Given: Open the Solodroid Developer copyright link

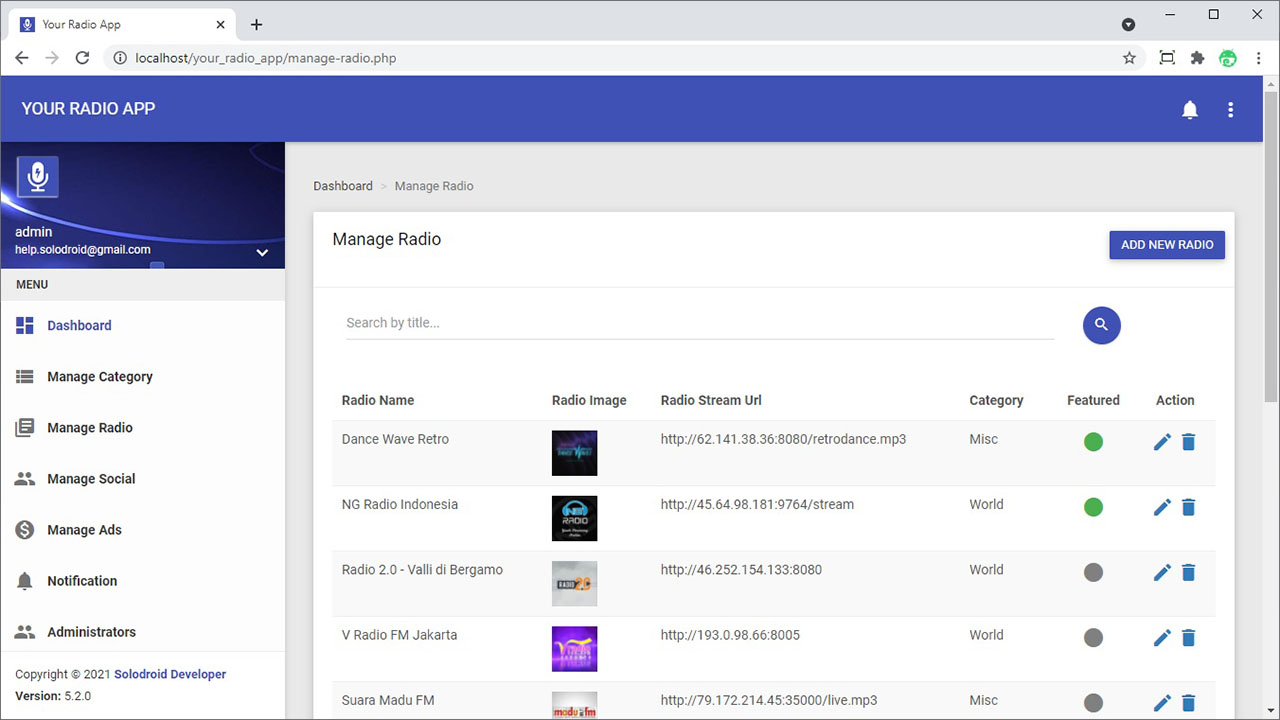Looking at the screenshot, I should tap(169, 673).
